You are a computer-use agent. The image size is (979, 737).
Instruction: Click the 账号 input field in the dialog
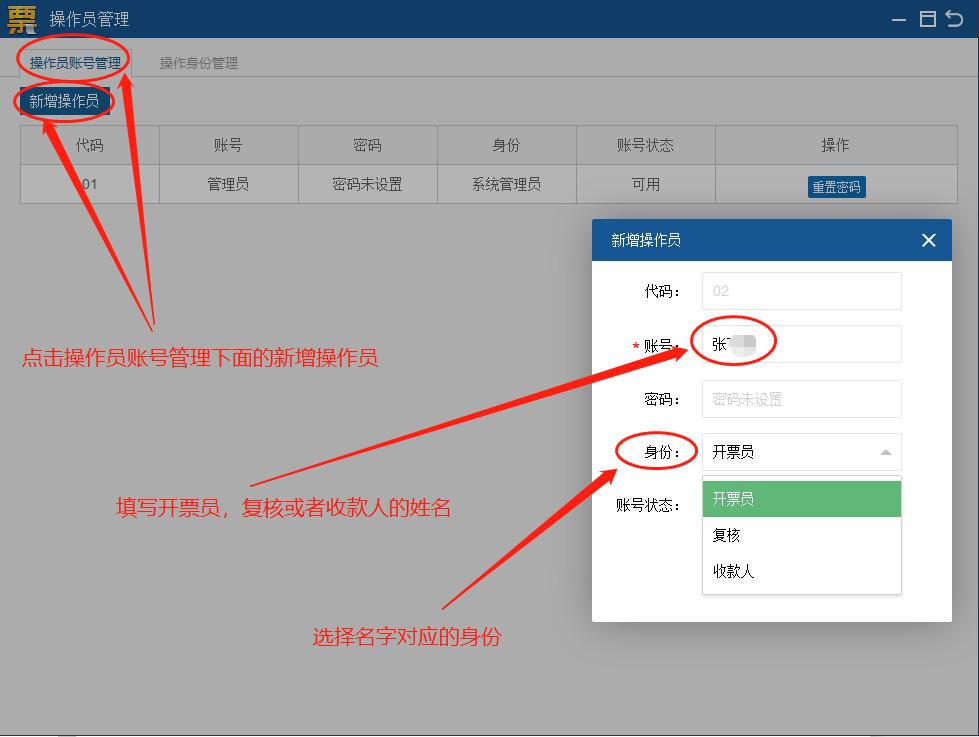click(x=800, y=343)
